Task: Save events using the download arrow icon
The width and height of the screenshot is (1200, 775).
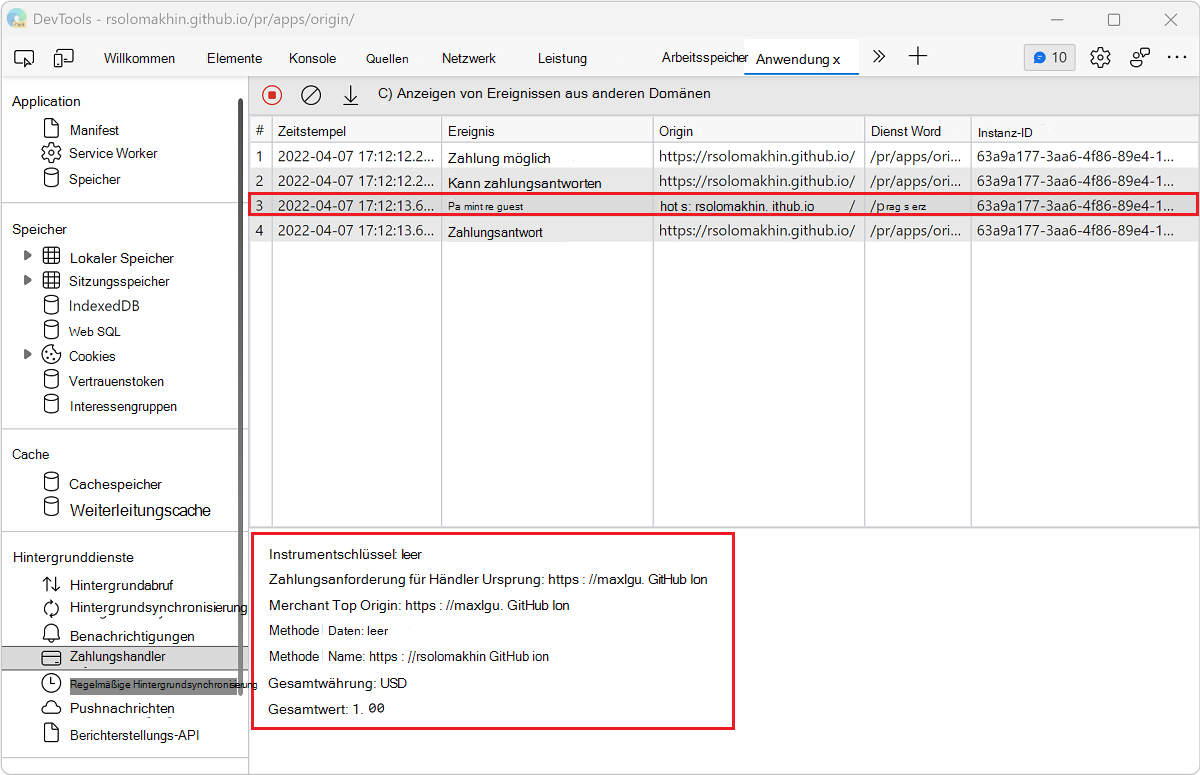Action: (x=349, y=94)
